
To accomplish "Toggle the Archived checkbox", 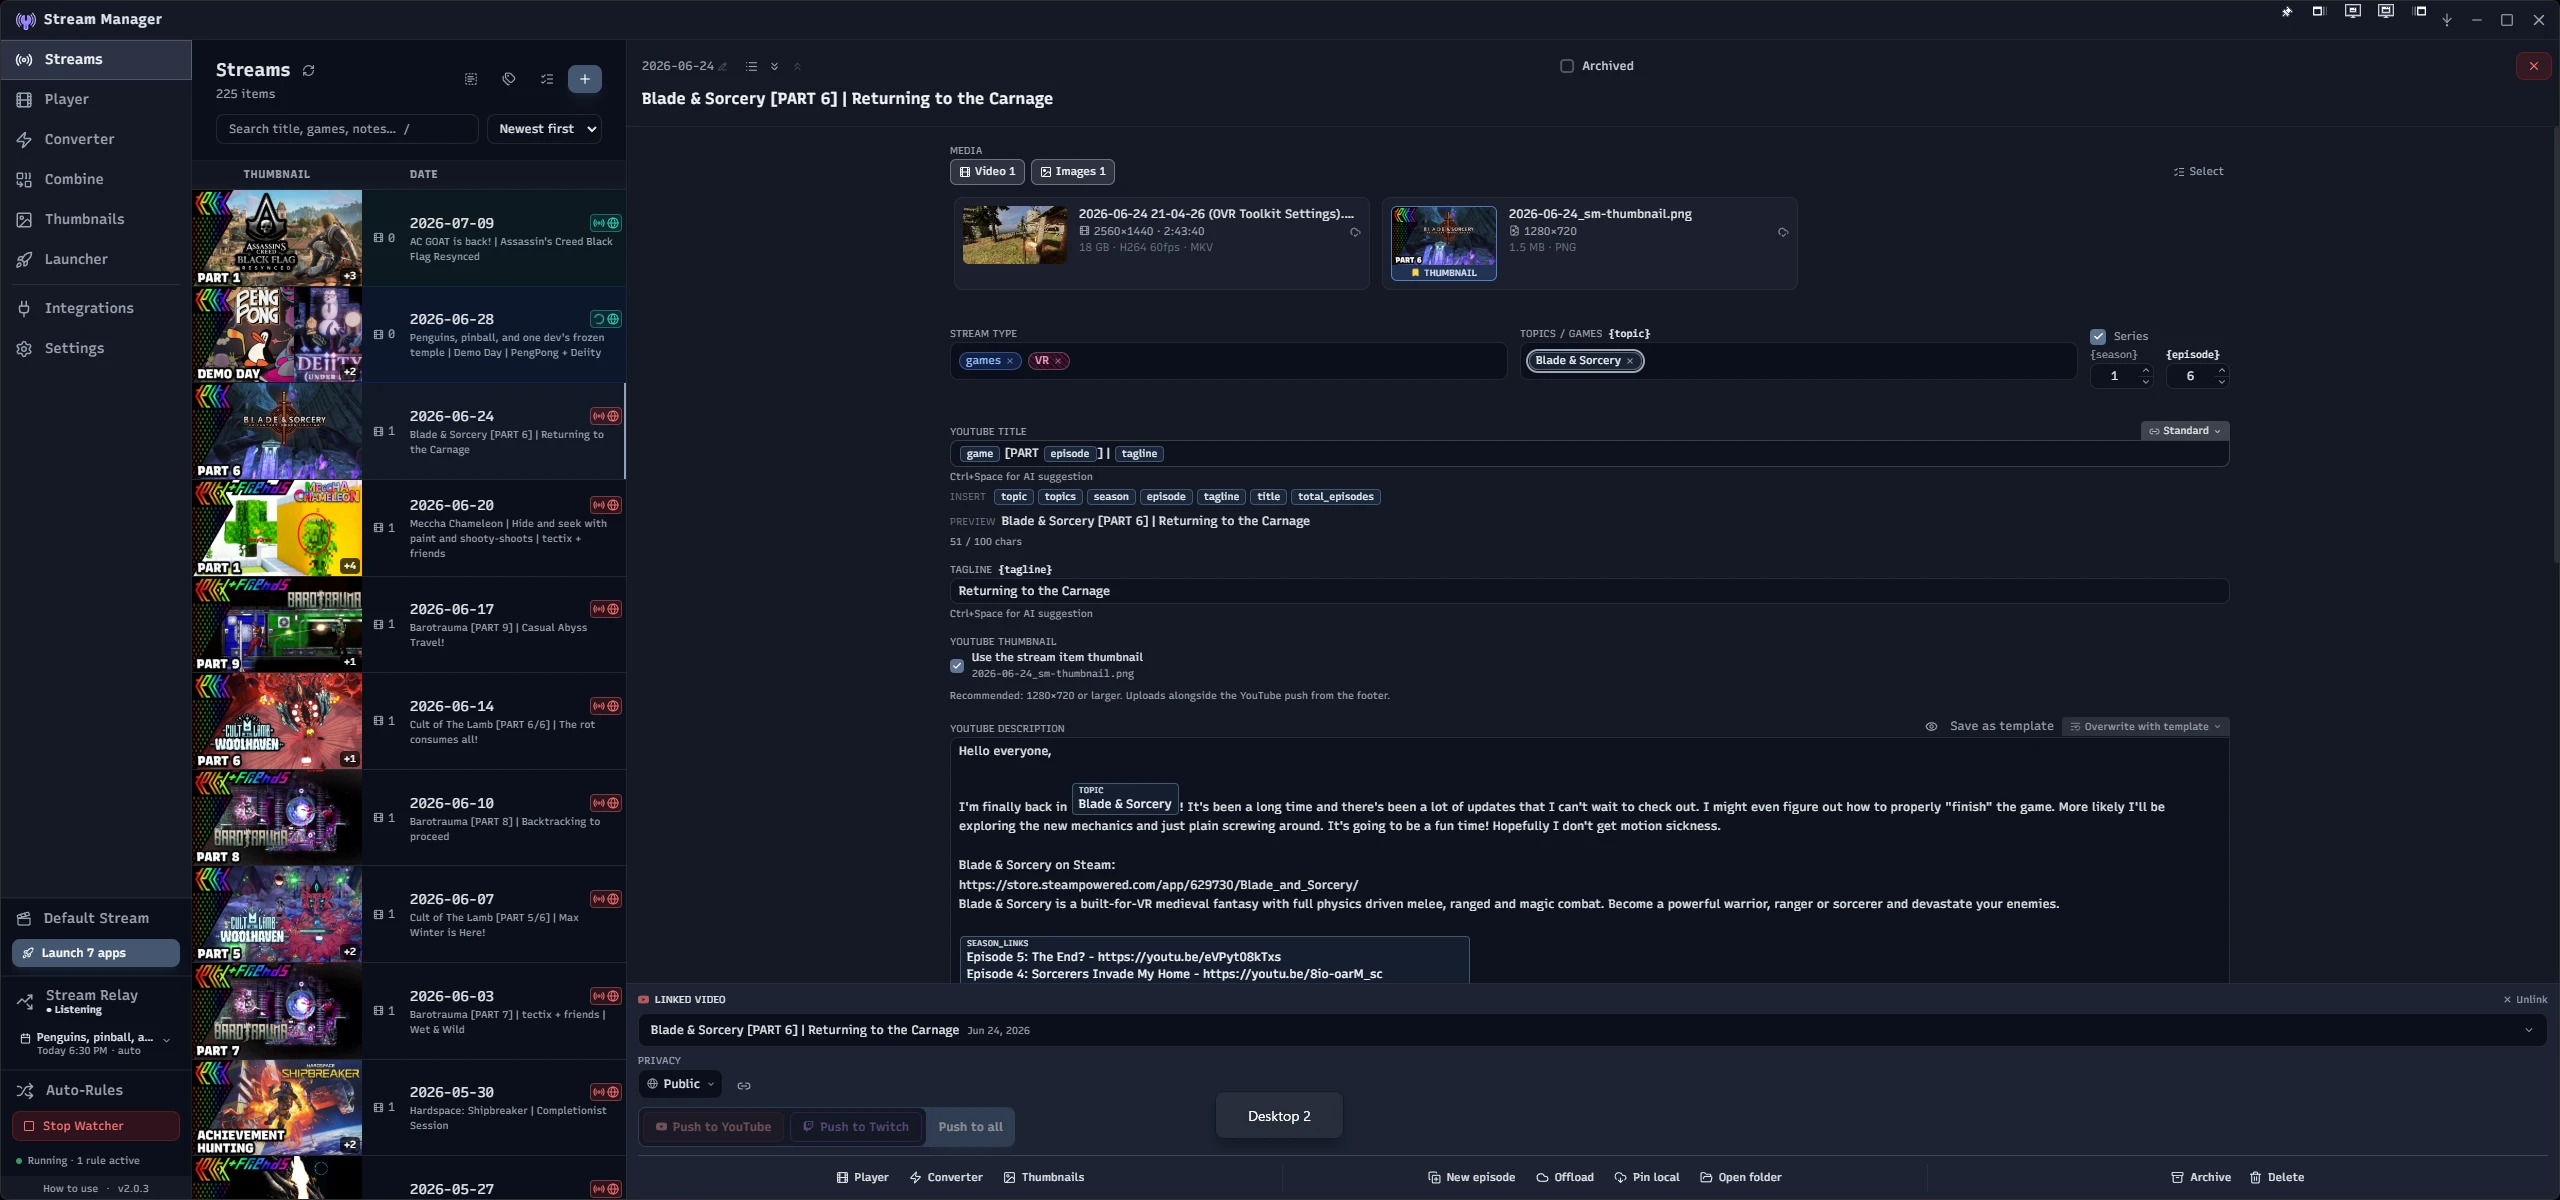I will (1567, 66).
